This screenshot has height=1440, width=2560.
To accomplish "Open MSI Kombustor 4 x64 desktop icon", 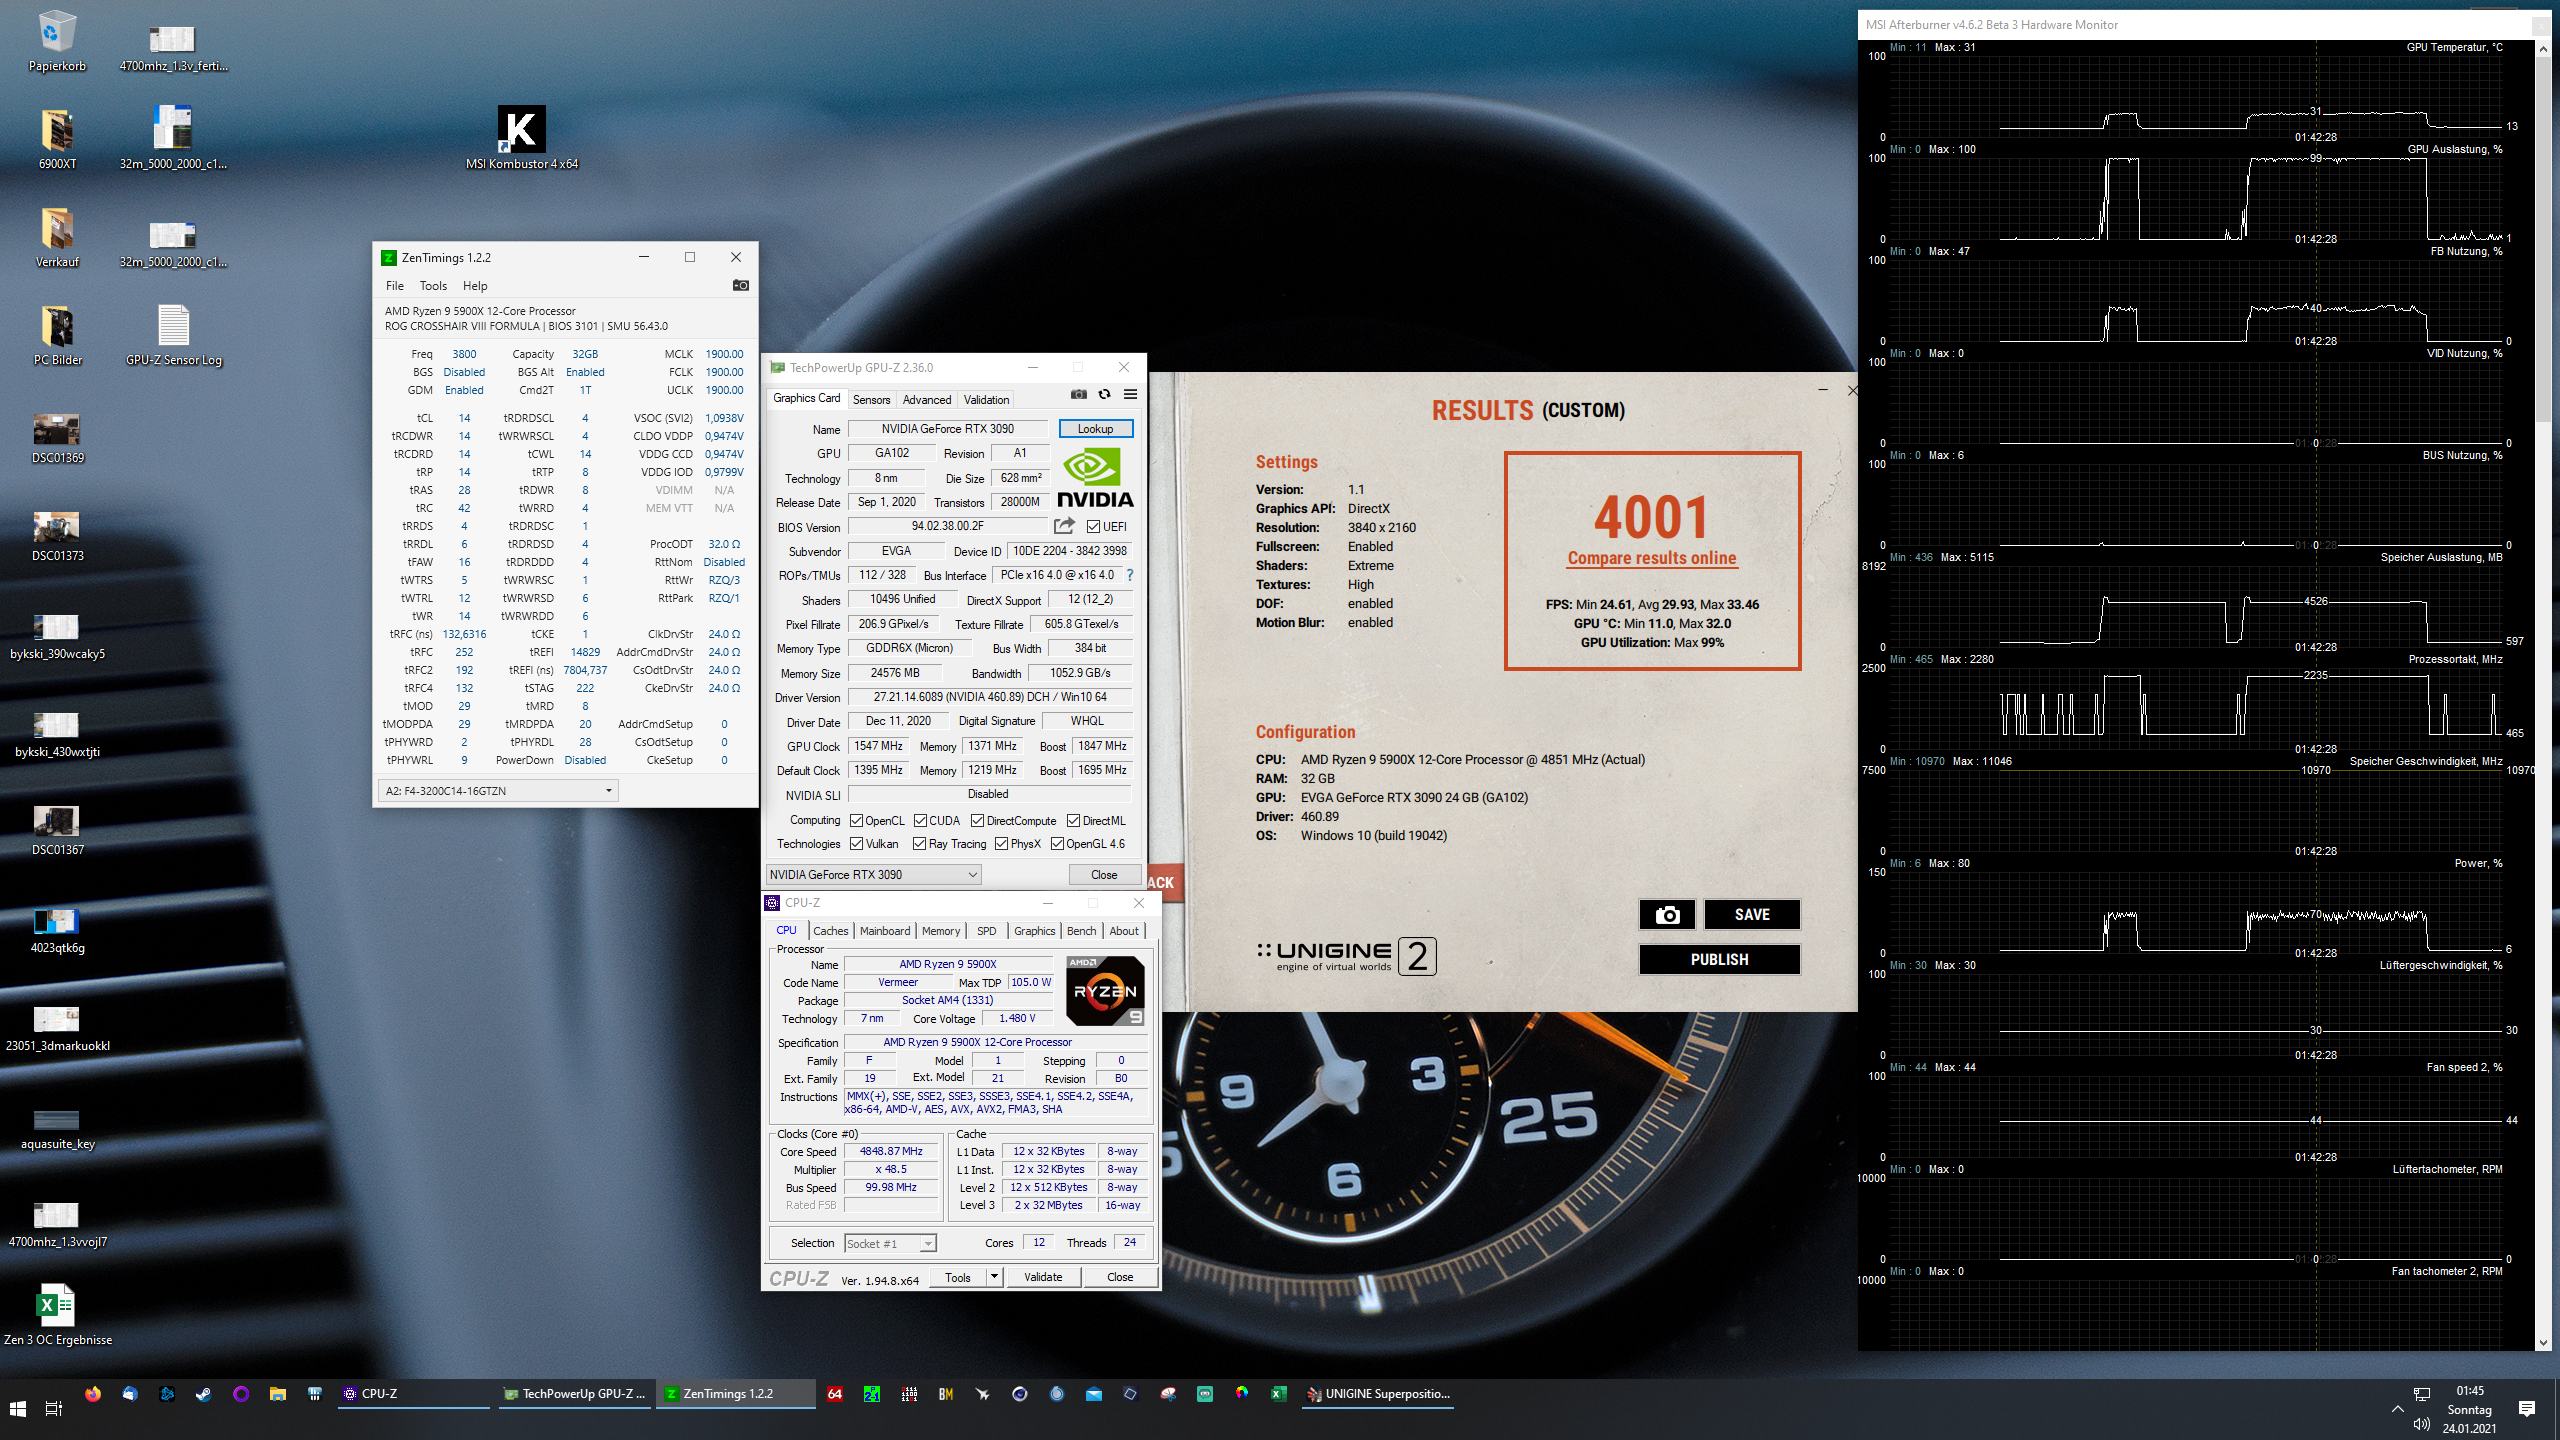I will 521,130.
